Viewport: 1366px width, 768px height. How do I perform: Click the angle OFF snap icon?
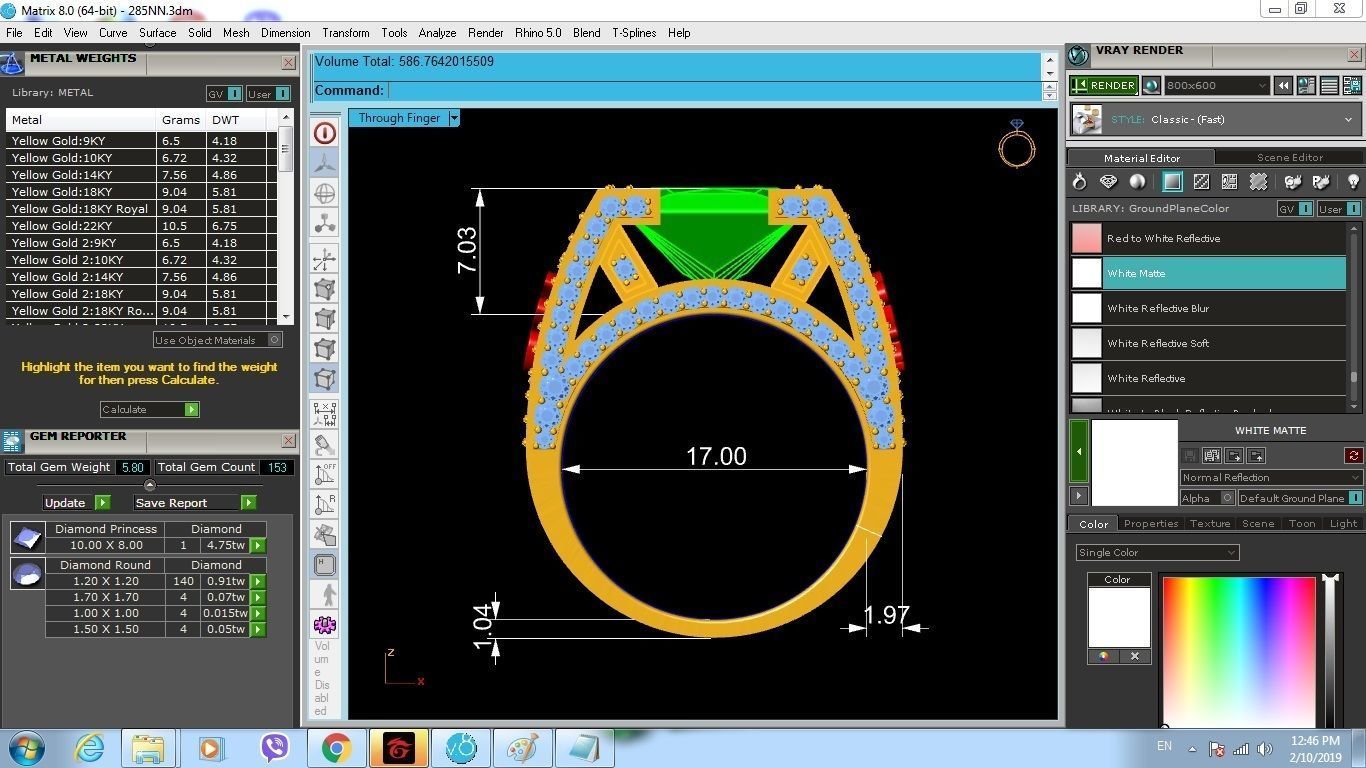pos(324,474)
